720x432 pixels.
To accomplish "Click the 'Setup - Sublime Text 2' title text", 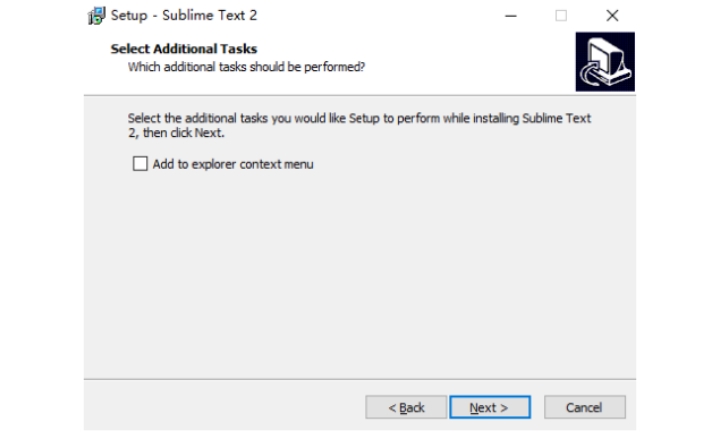I will coord(184,15).
